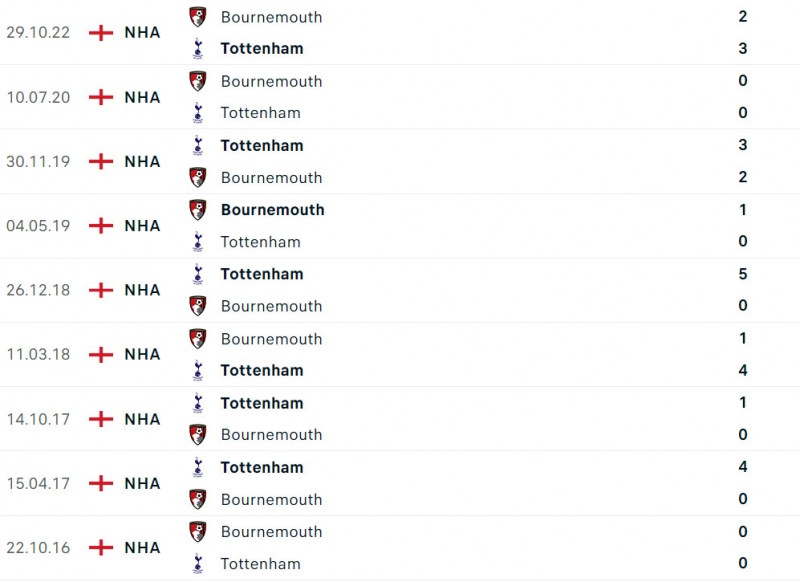This screenshot has height=582, width=800.
Task: Click England flag beside 10.07.20 date
Action: [101, 97]
